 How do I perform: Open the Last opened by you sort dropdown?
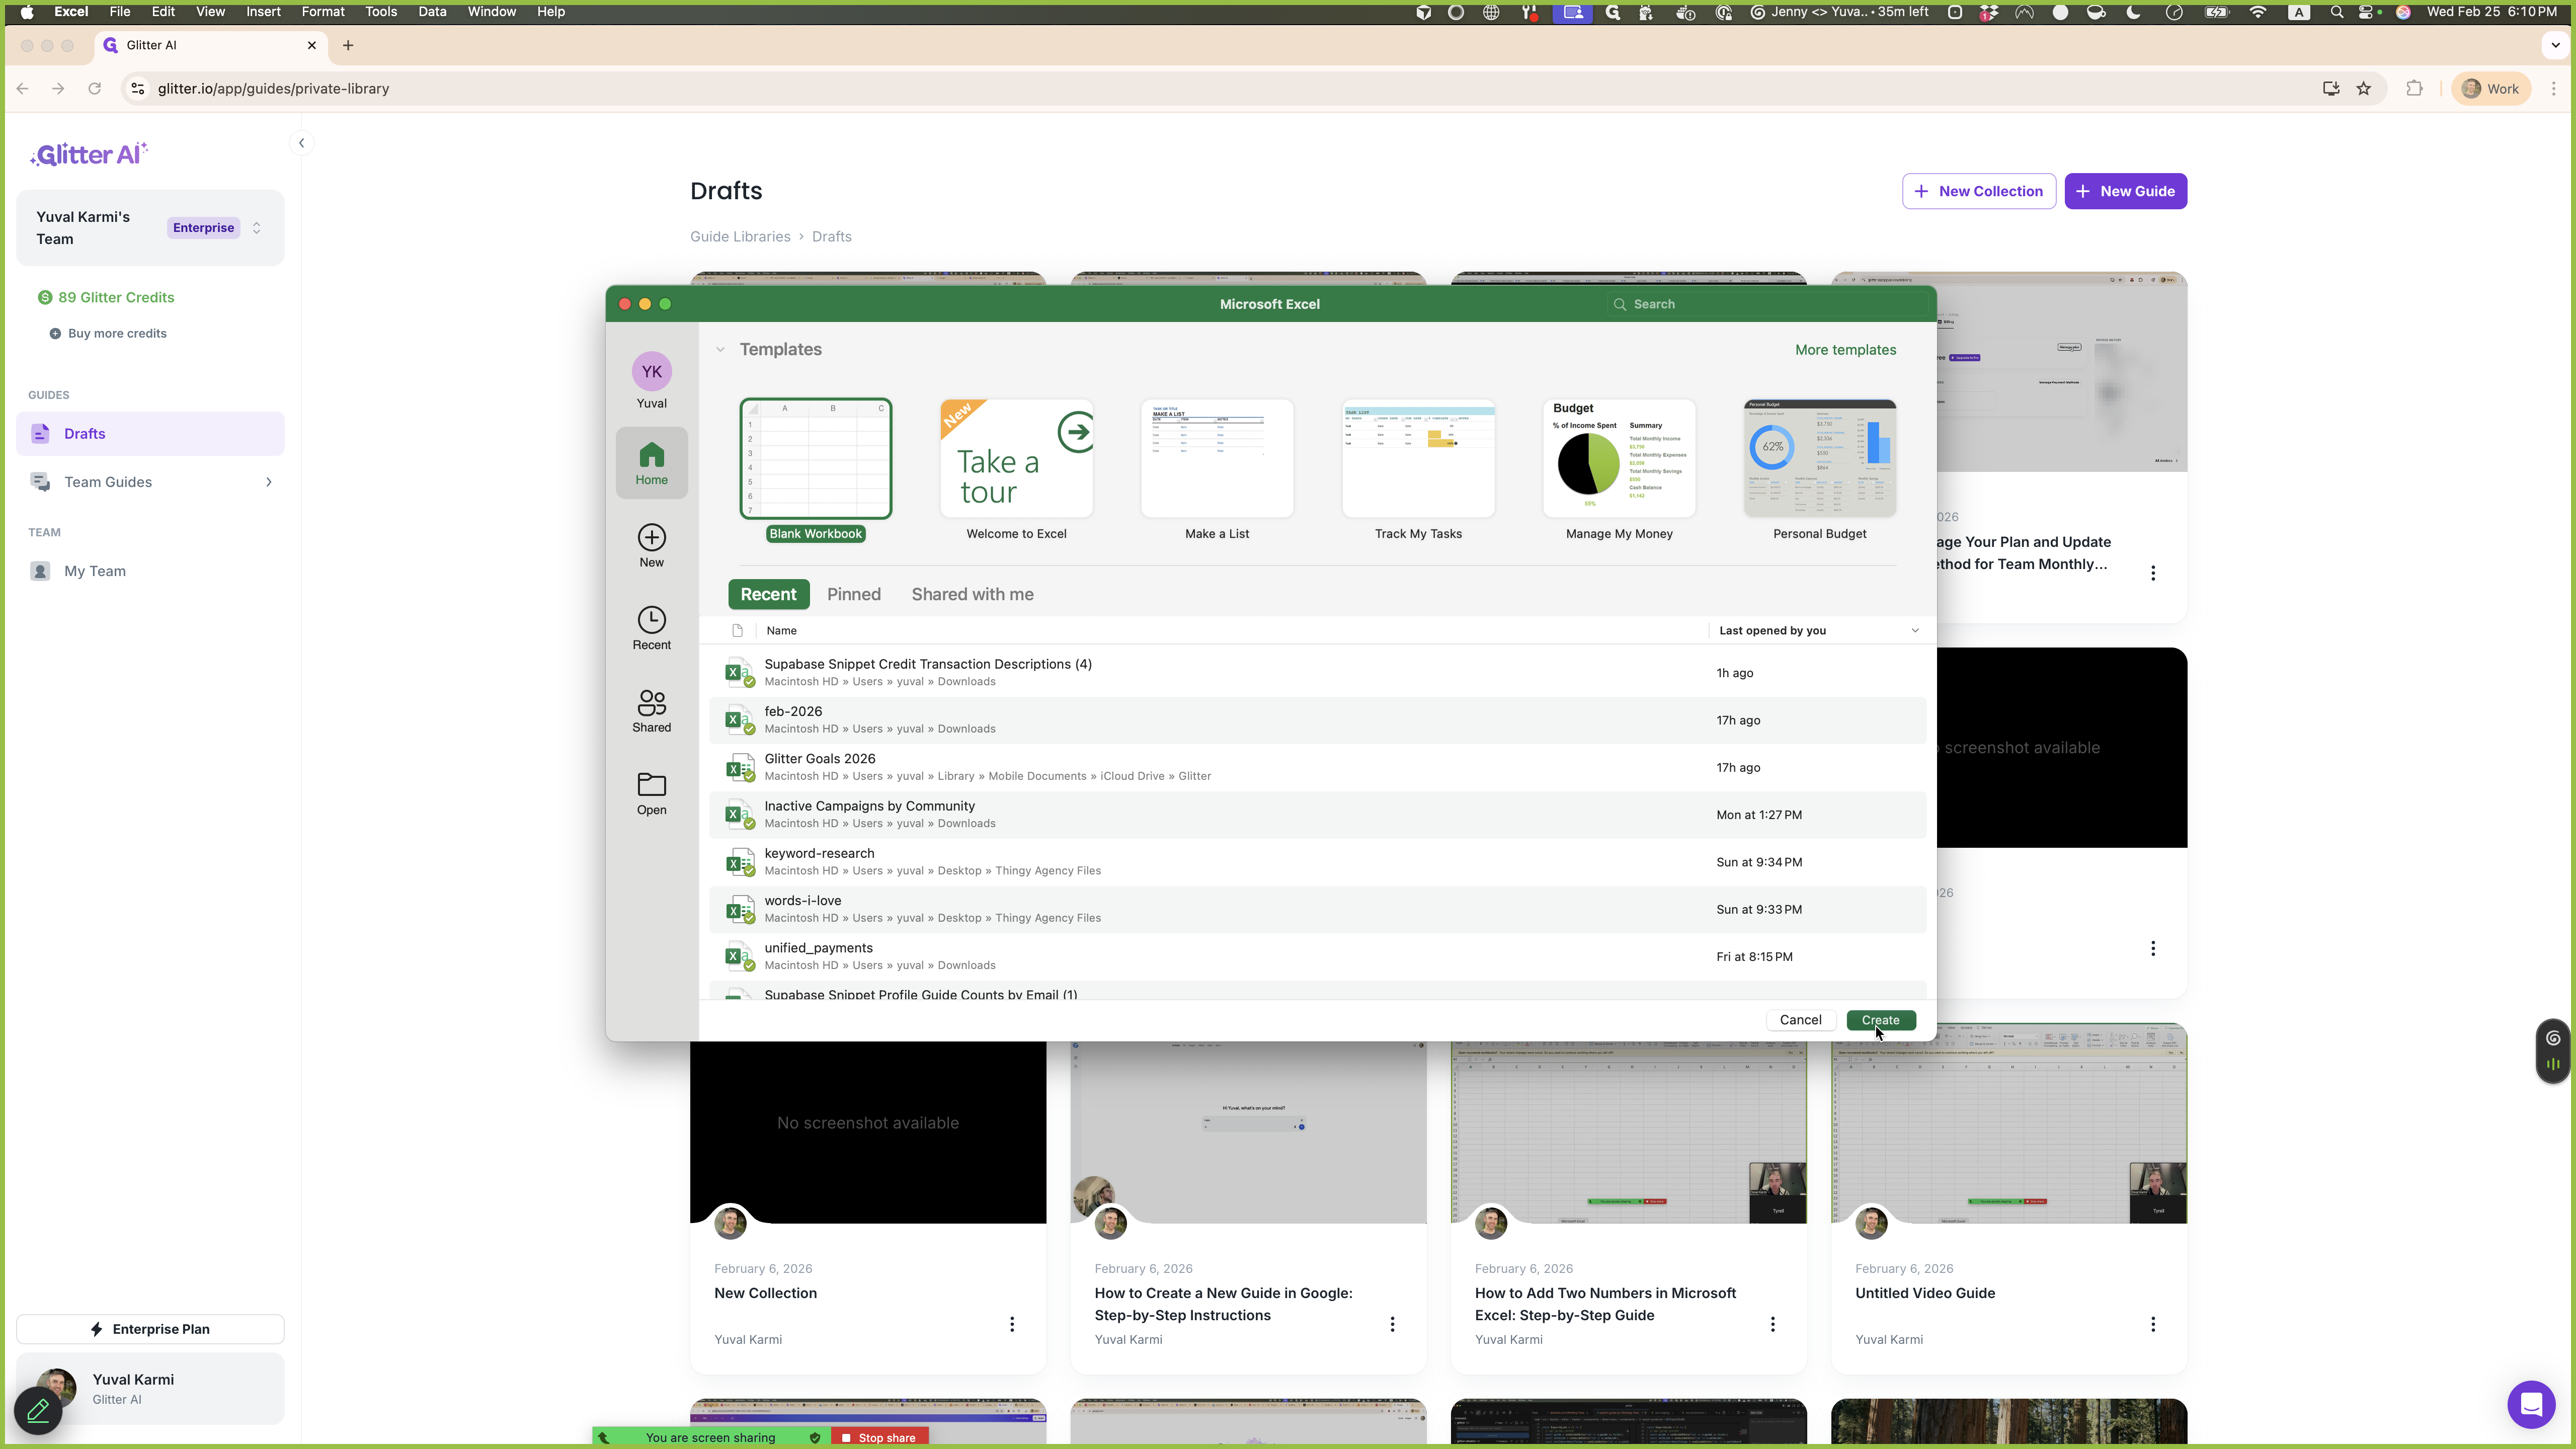point(1914,631)
